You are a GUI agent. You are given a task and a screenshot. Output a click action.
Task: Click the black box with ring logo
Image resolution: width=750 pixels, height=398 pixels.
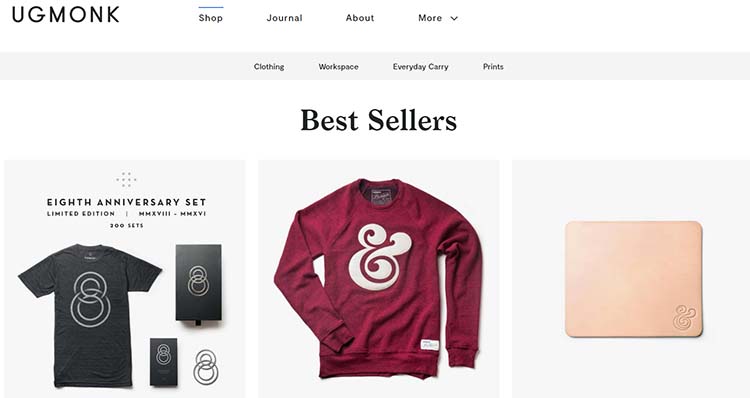coord(199,283)
